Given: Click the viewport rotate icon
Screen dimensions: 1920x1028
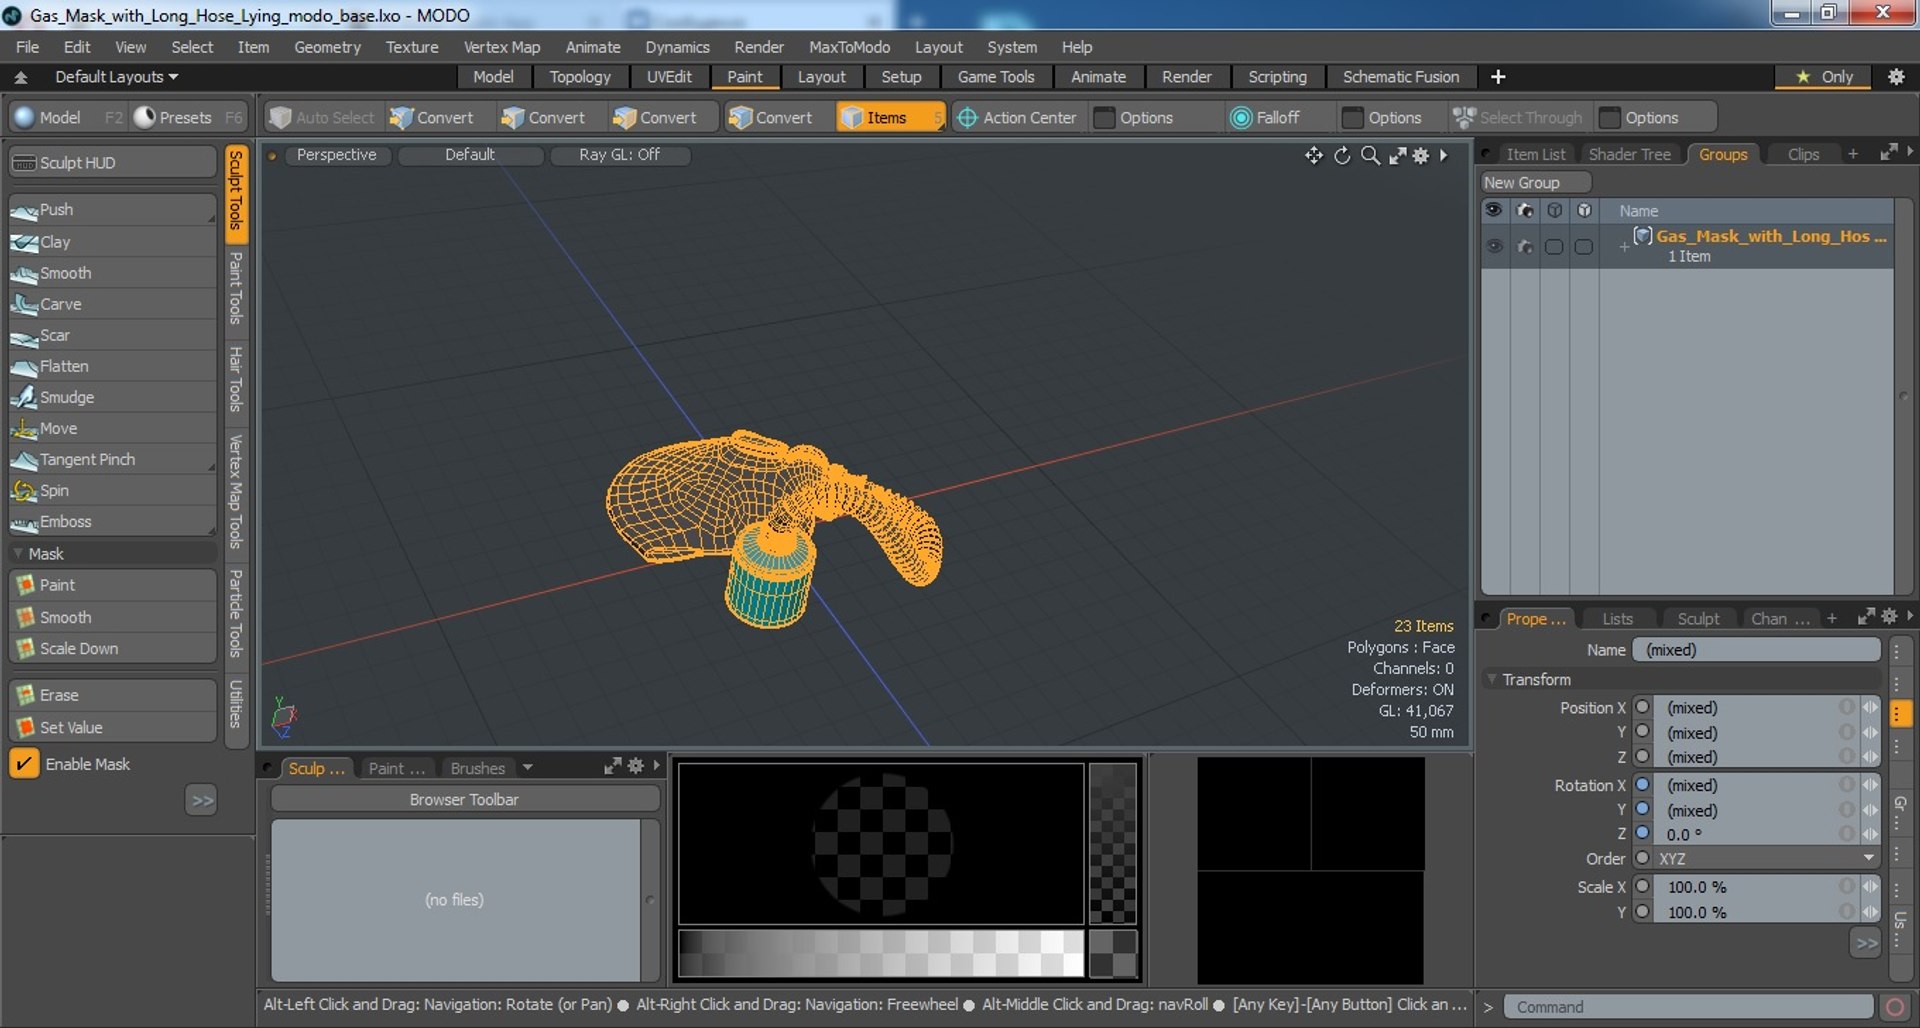Looking at the screenshot, I should click(x=1342, y=155).
